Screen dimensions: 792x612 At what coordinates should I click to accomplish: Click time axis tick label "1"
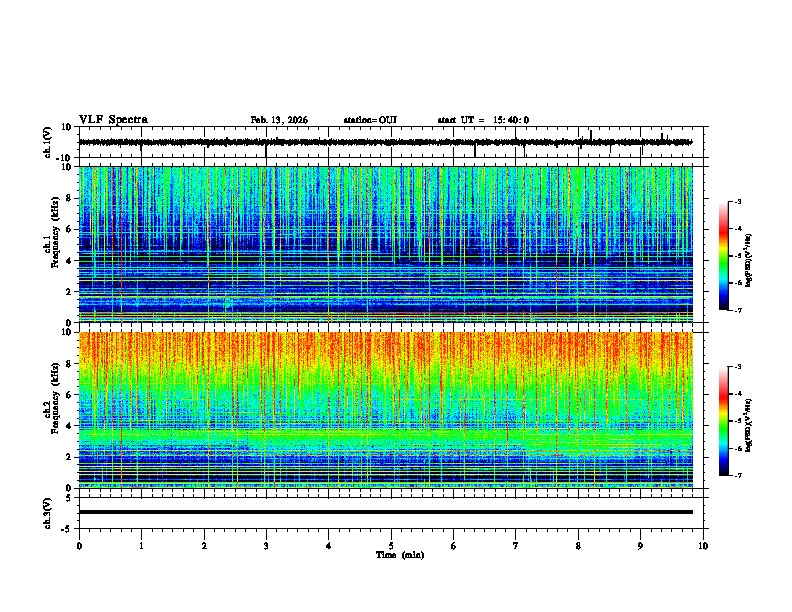pos(141,546)
